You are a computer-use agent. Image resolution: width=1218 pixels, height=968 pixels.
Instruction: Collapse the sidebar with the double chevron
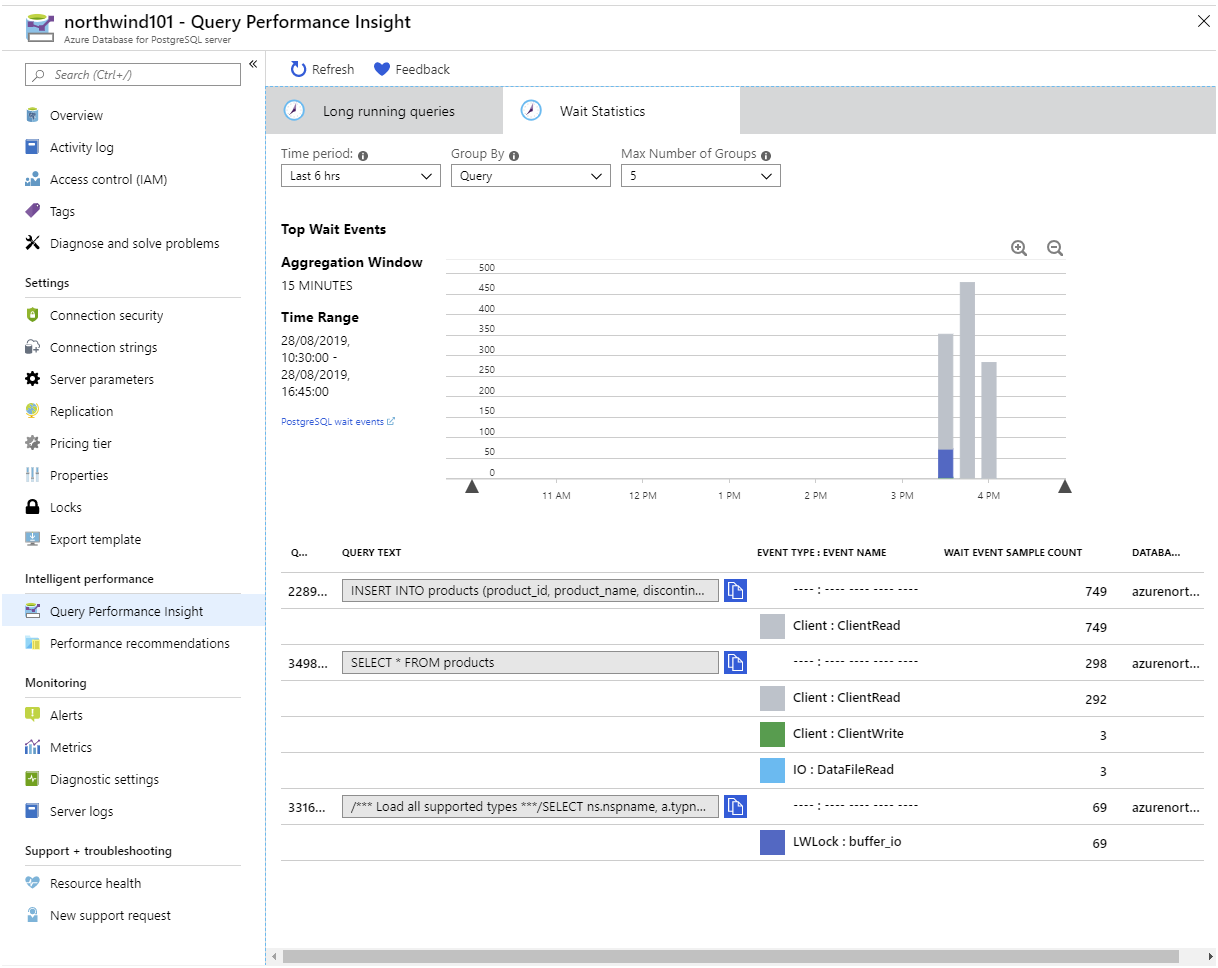click(253, 64)
